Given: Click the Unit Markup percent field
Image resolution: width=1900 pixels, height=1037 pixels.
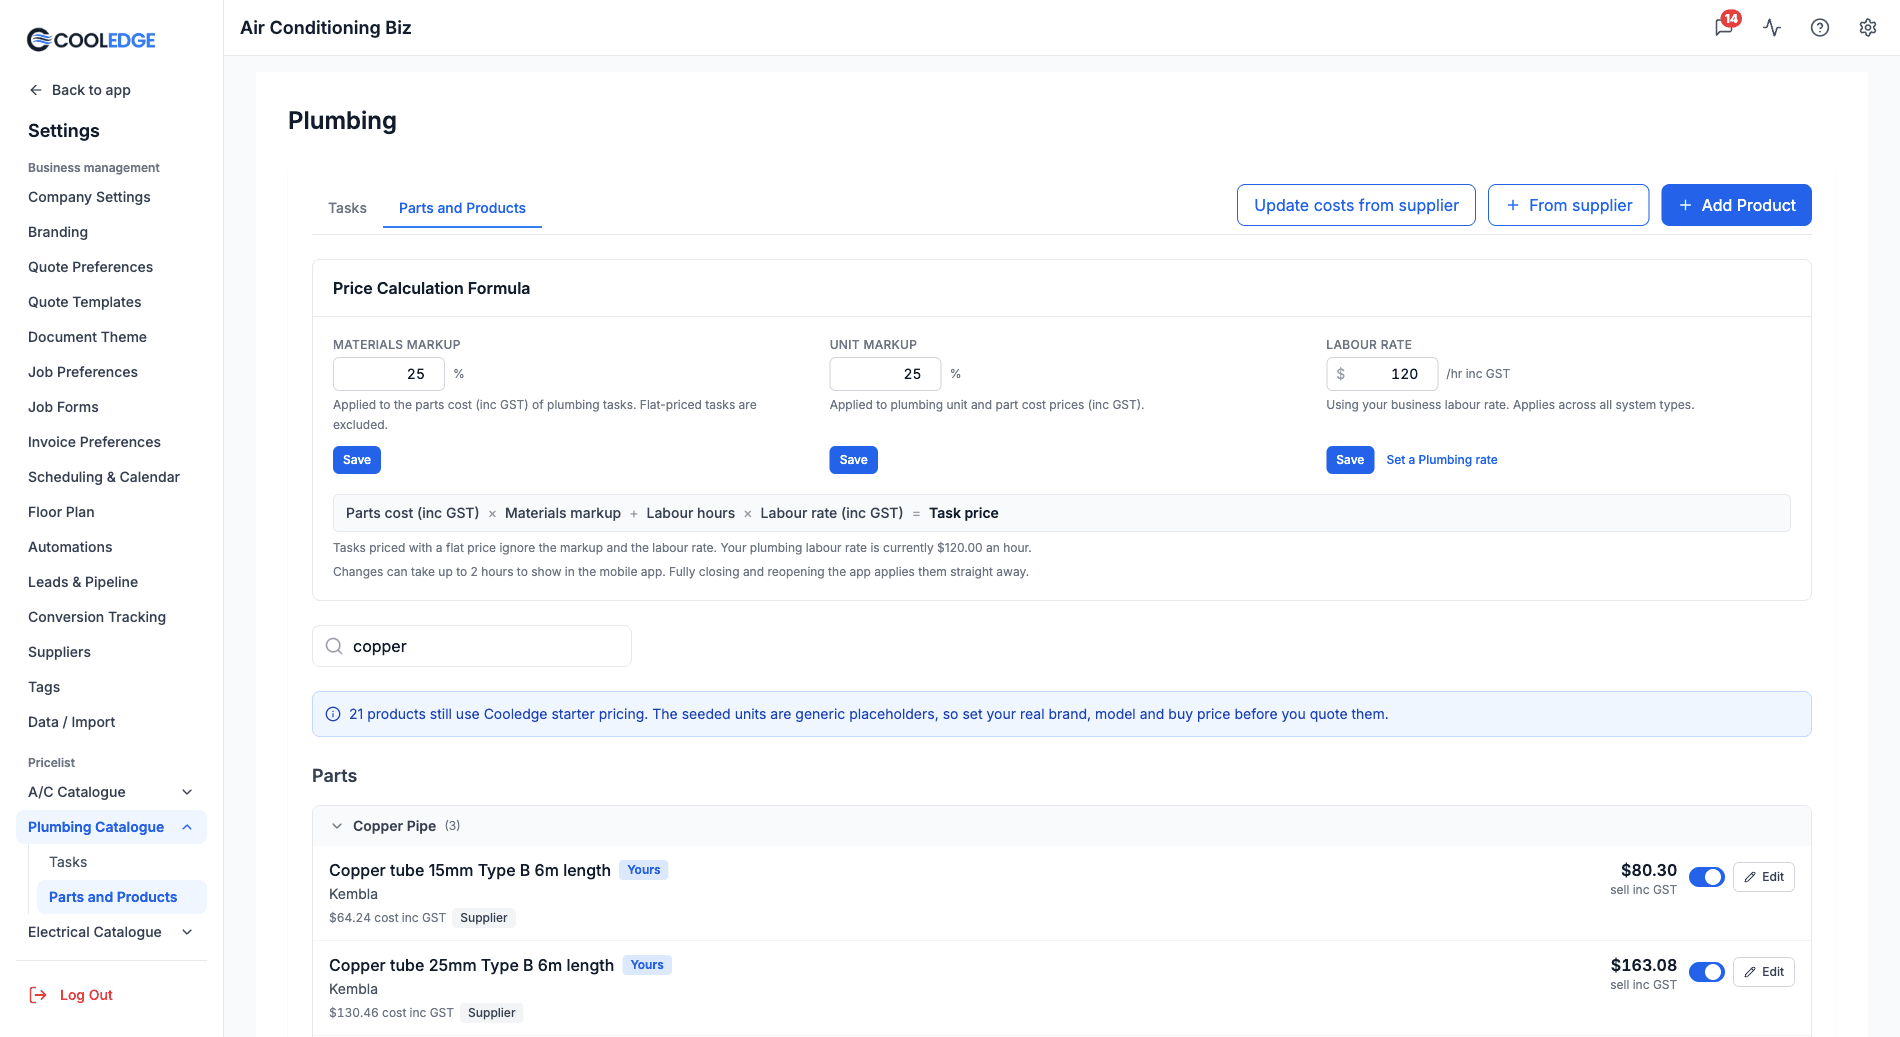Looking at the screenshot, I should click(x=885, y=374).
